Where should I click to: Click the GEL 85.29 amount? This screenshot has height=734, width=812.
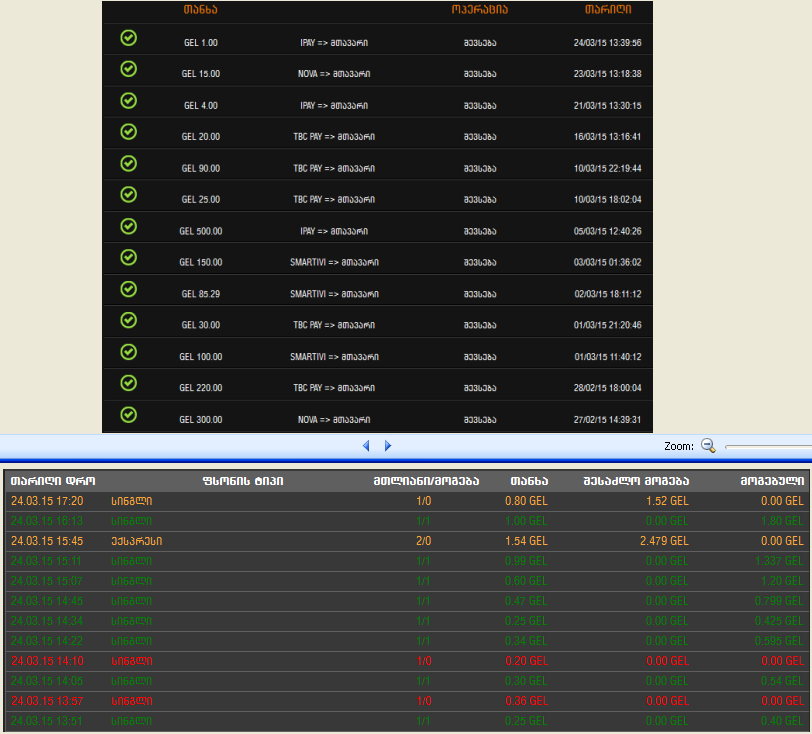tap(200, 294)
